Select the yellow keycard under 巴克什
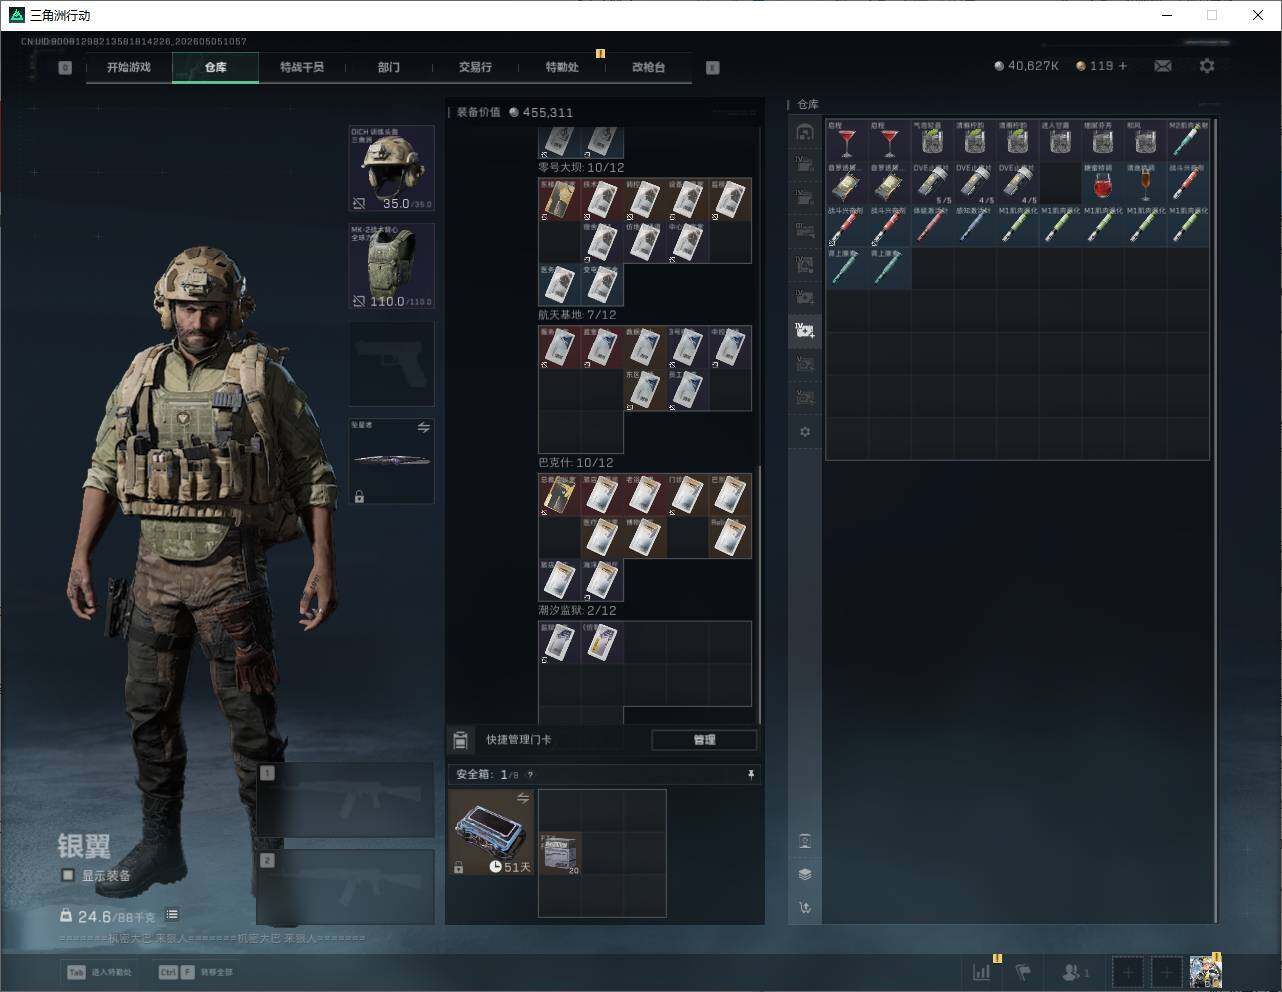The height and width of the screenshot is (992, 1282). (x=559, y=496)
